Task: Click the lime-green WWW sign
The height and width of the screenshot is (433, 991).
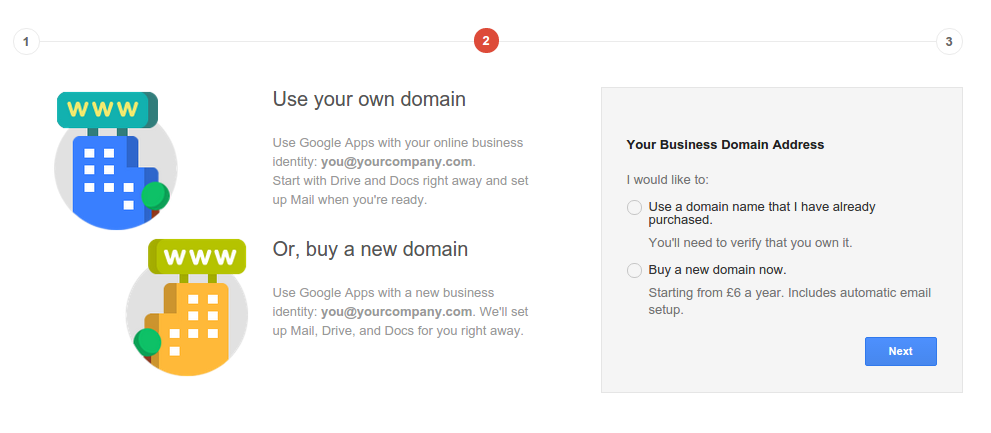Action: [197, 256]
